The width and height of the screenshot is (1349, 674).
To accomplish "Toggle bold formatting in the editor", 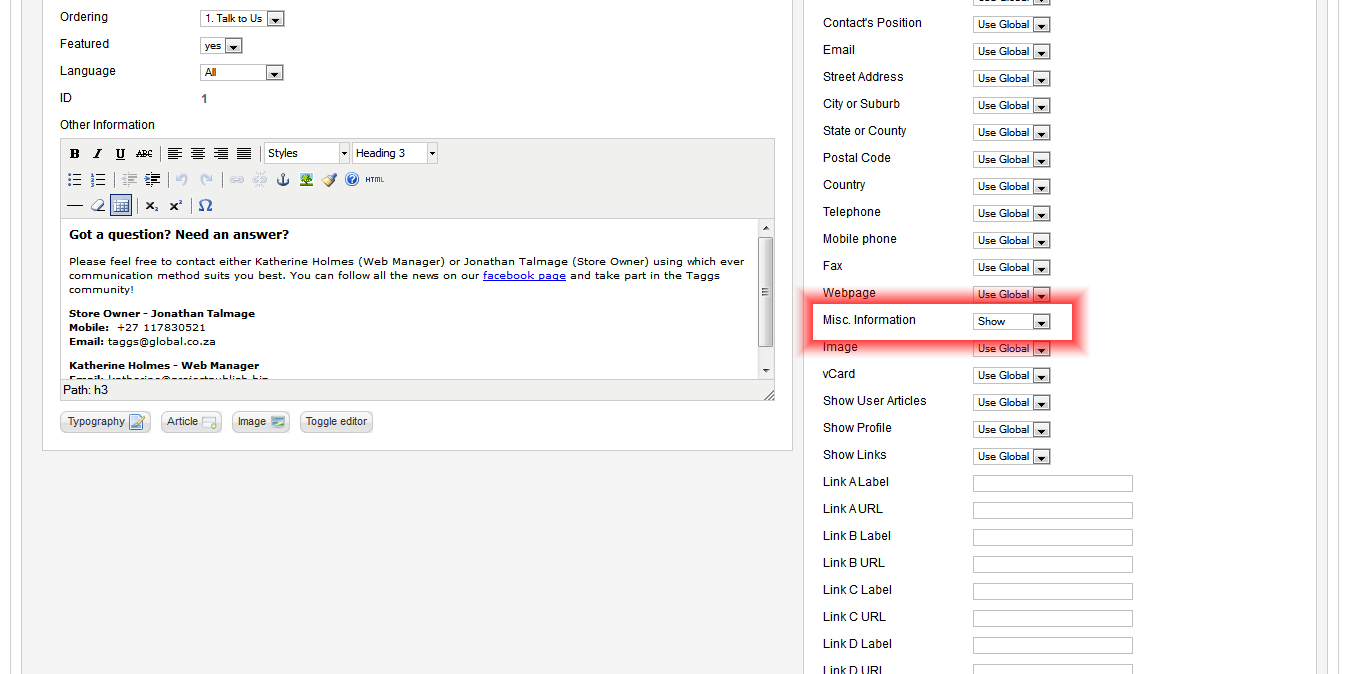I will click(x=75, y=154).
